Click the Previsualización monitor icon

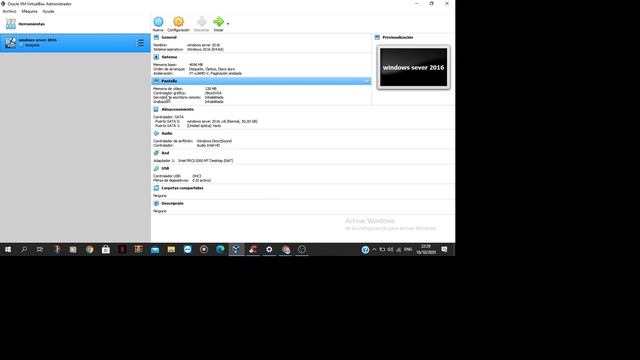(377, 37)
